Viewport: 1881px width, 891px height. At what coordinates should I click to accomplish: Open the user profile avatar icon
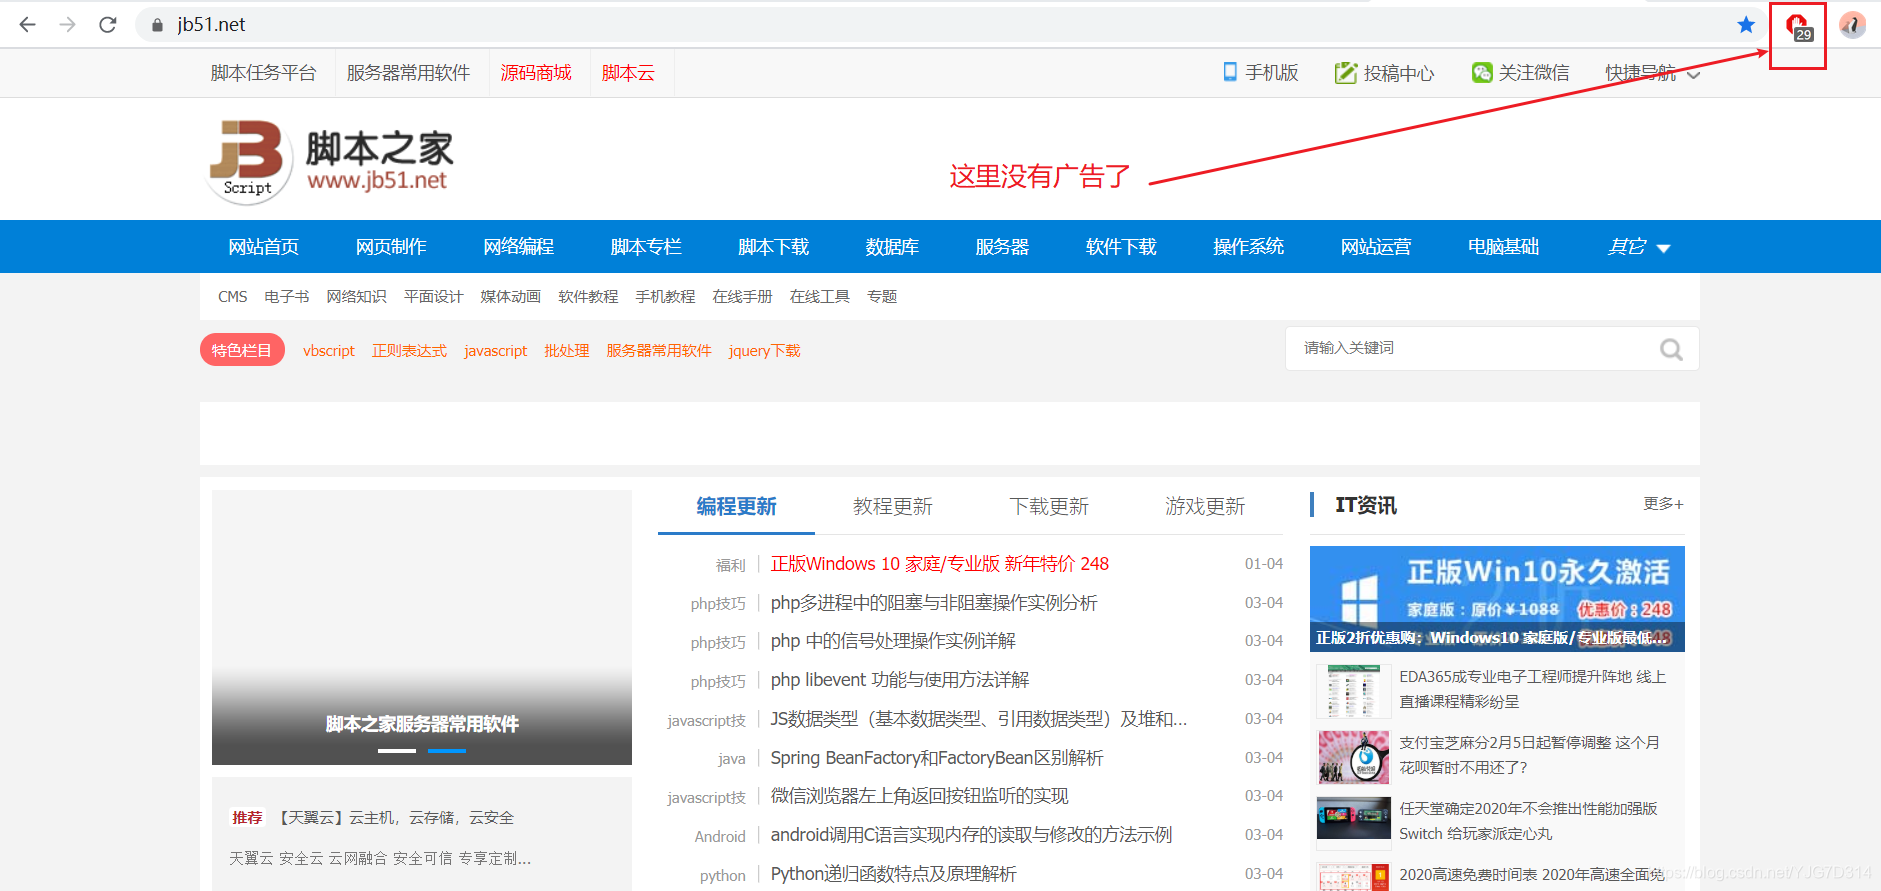pos(1852,25)
